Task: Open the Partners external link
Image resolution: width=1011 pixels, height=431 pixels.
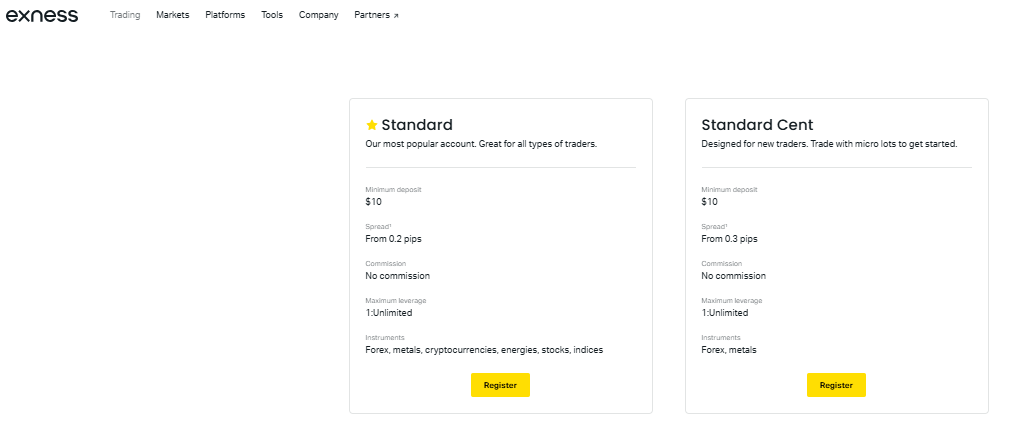Action: coord(377,15)
